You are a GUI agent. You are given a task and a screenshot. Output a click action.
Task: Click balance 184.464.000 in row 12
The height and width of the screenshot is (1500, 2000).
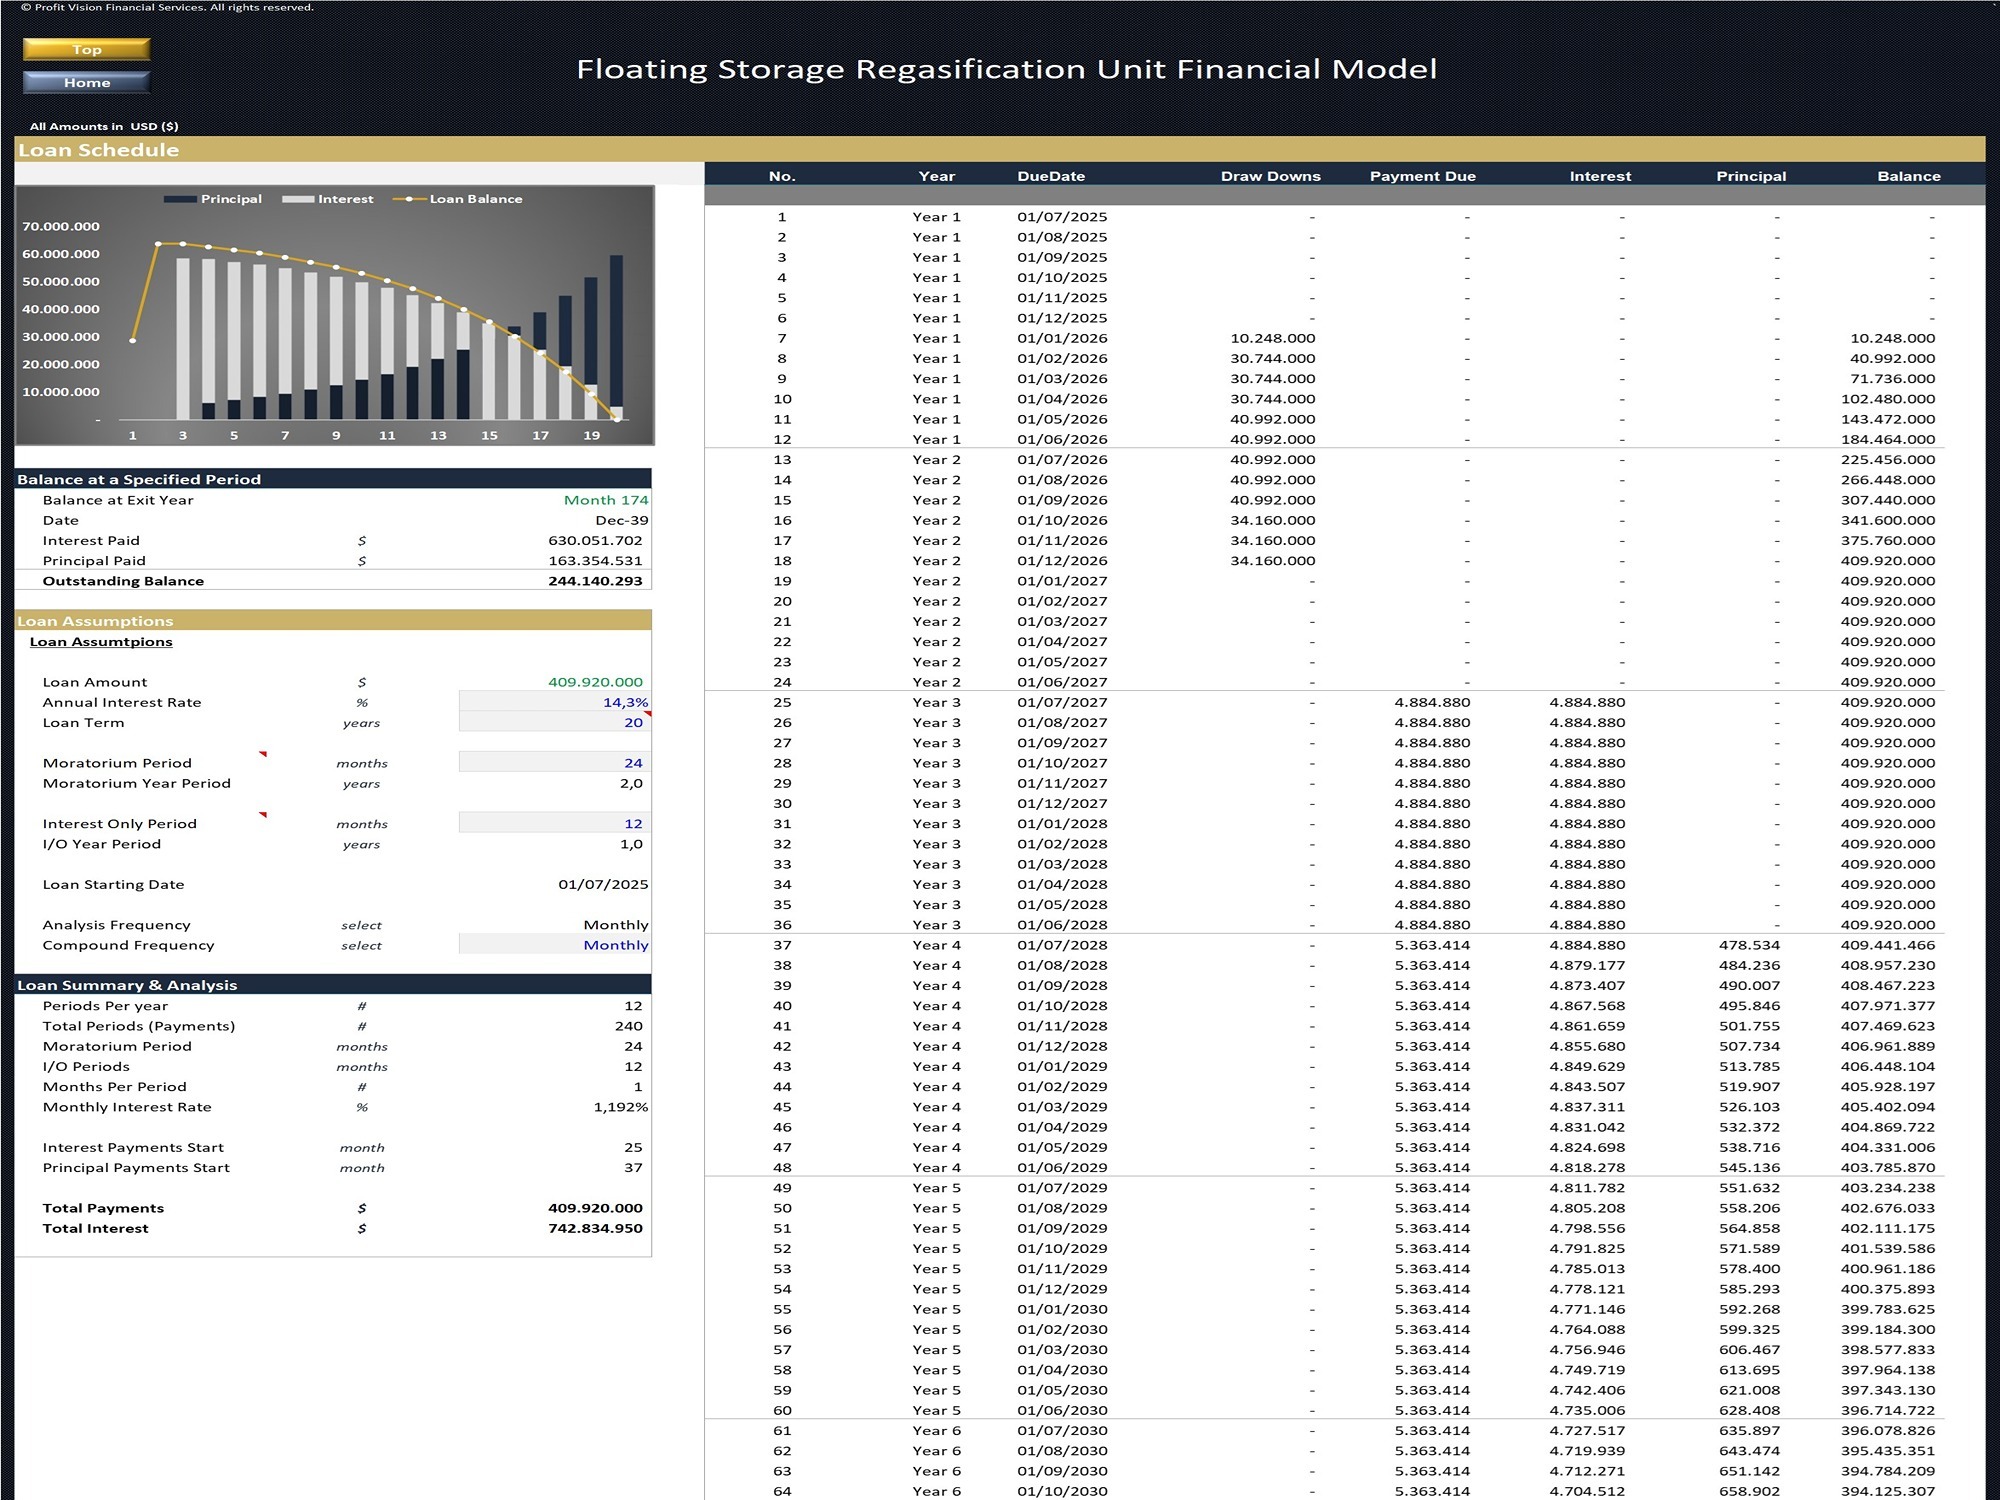point(1887,439)
